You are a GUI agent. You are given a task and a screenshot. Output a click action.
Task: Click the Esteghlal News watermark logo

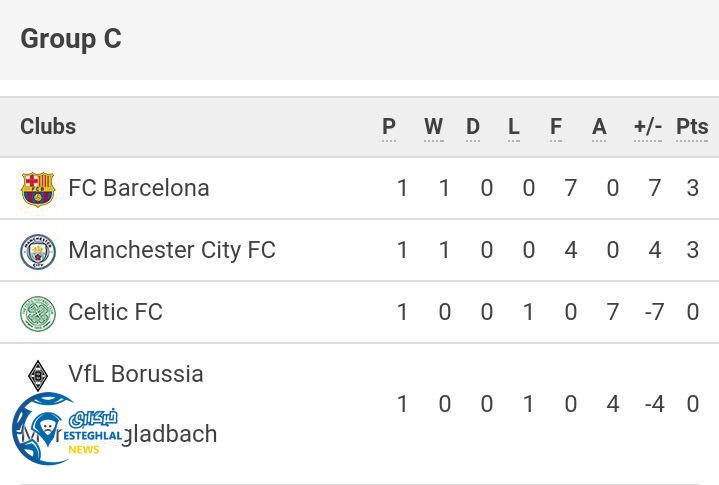68,429
